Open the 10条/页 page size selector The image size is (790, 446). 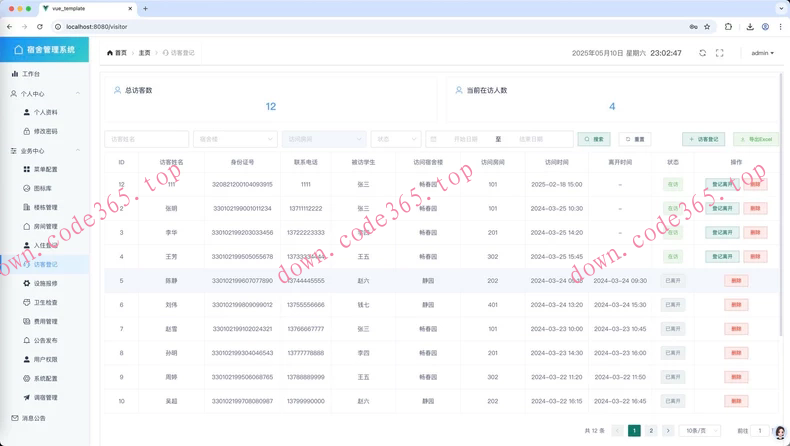click(x=699, y=431)
